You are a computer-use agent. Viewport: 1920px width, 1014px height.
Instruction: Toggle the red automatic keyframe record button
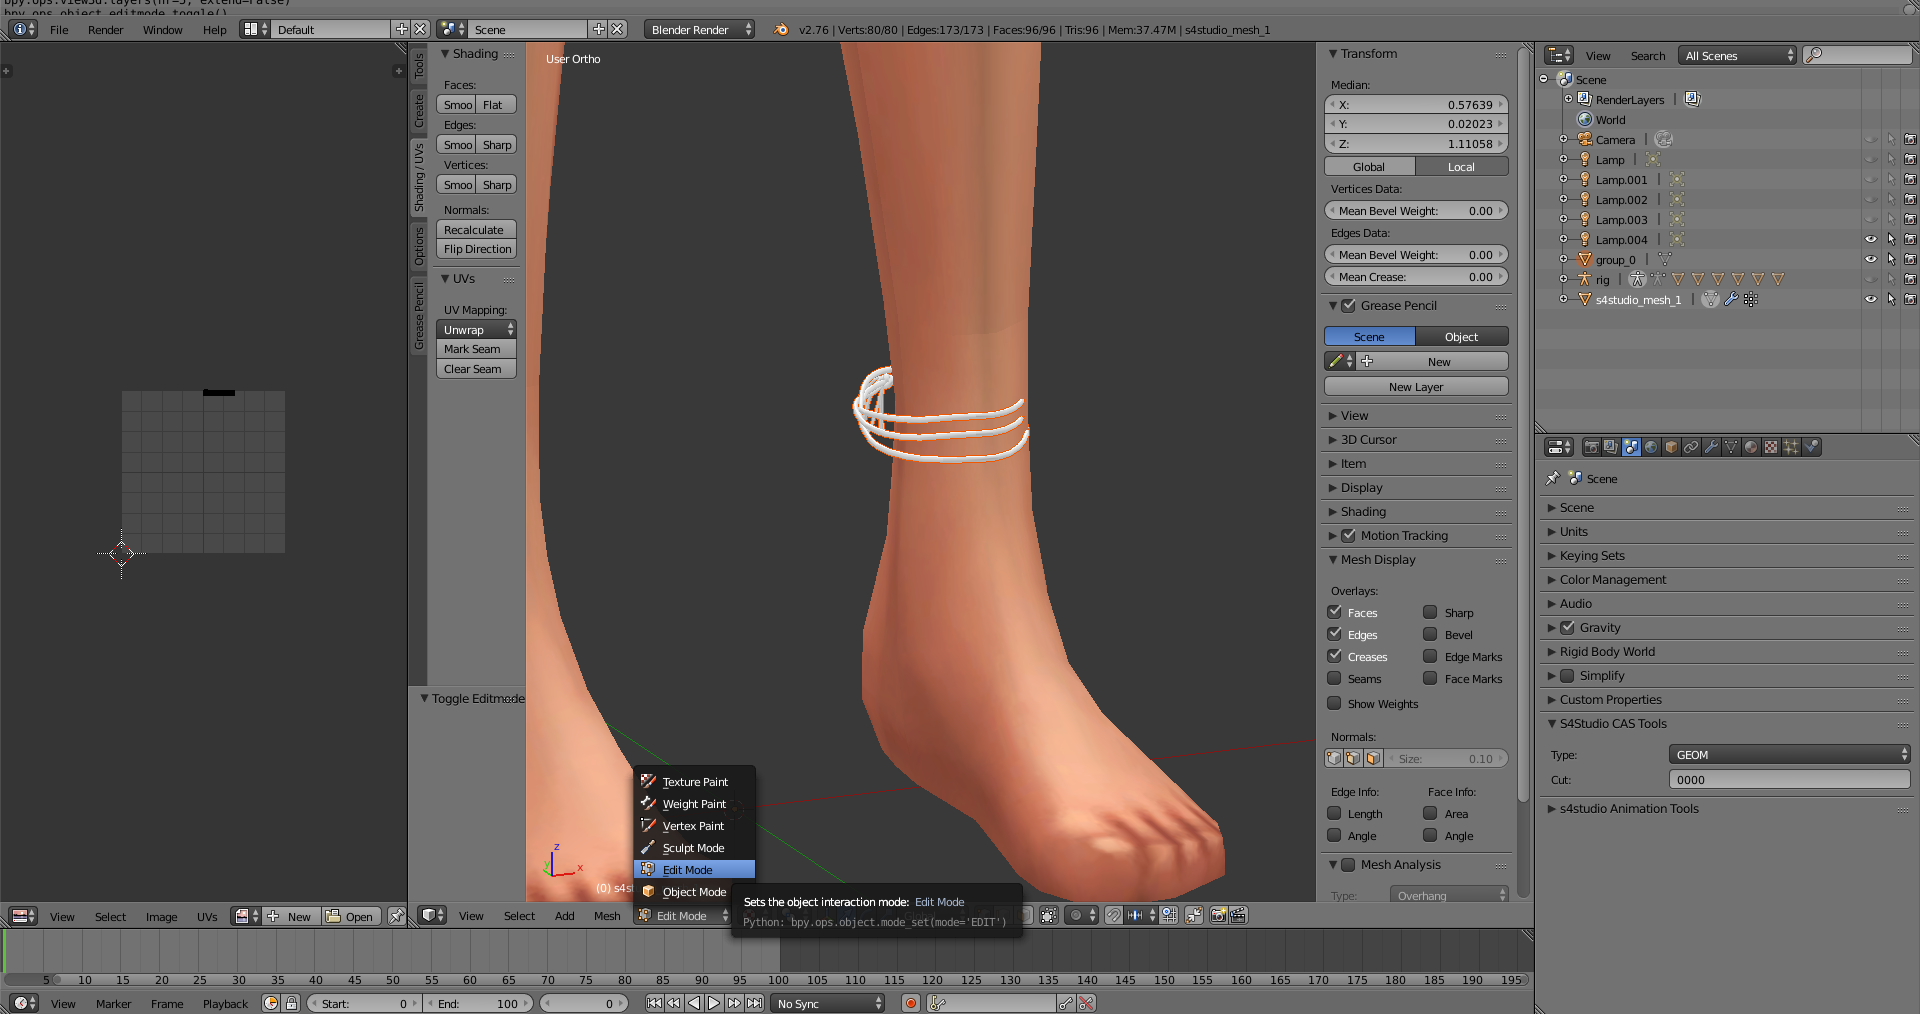[910, 1003]
